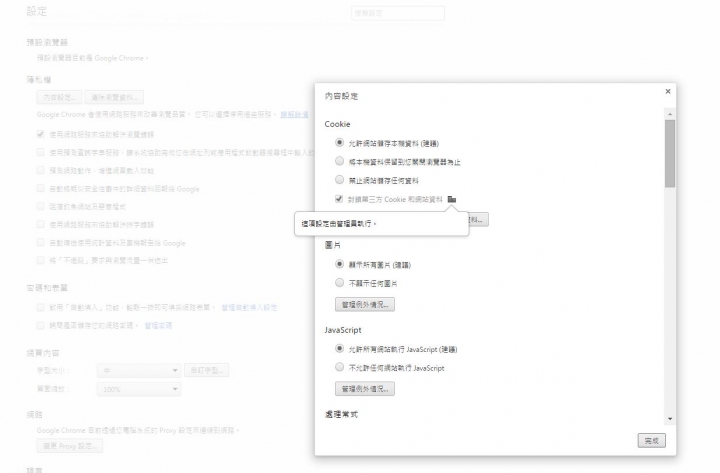720x473 pixels.
Task: Toggle the Do Not Track request checkbox
Action: click(40, 260)
